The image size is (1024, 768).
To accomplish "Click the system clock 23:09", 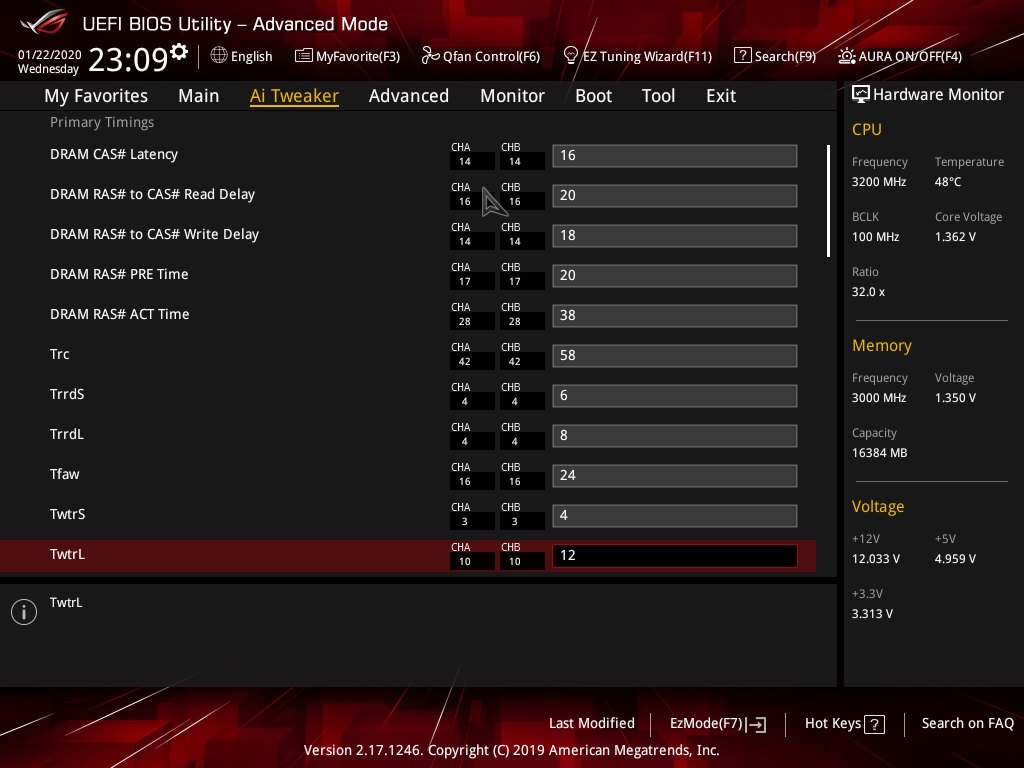I will [x=128, y=59].
